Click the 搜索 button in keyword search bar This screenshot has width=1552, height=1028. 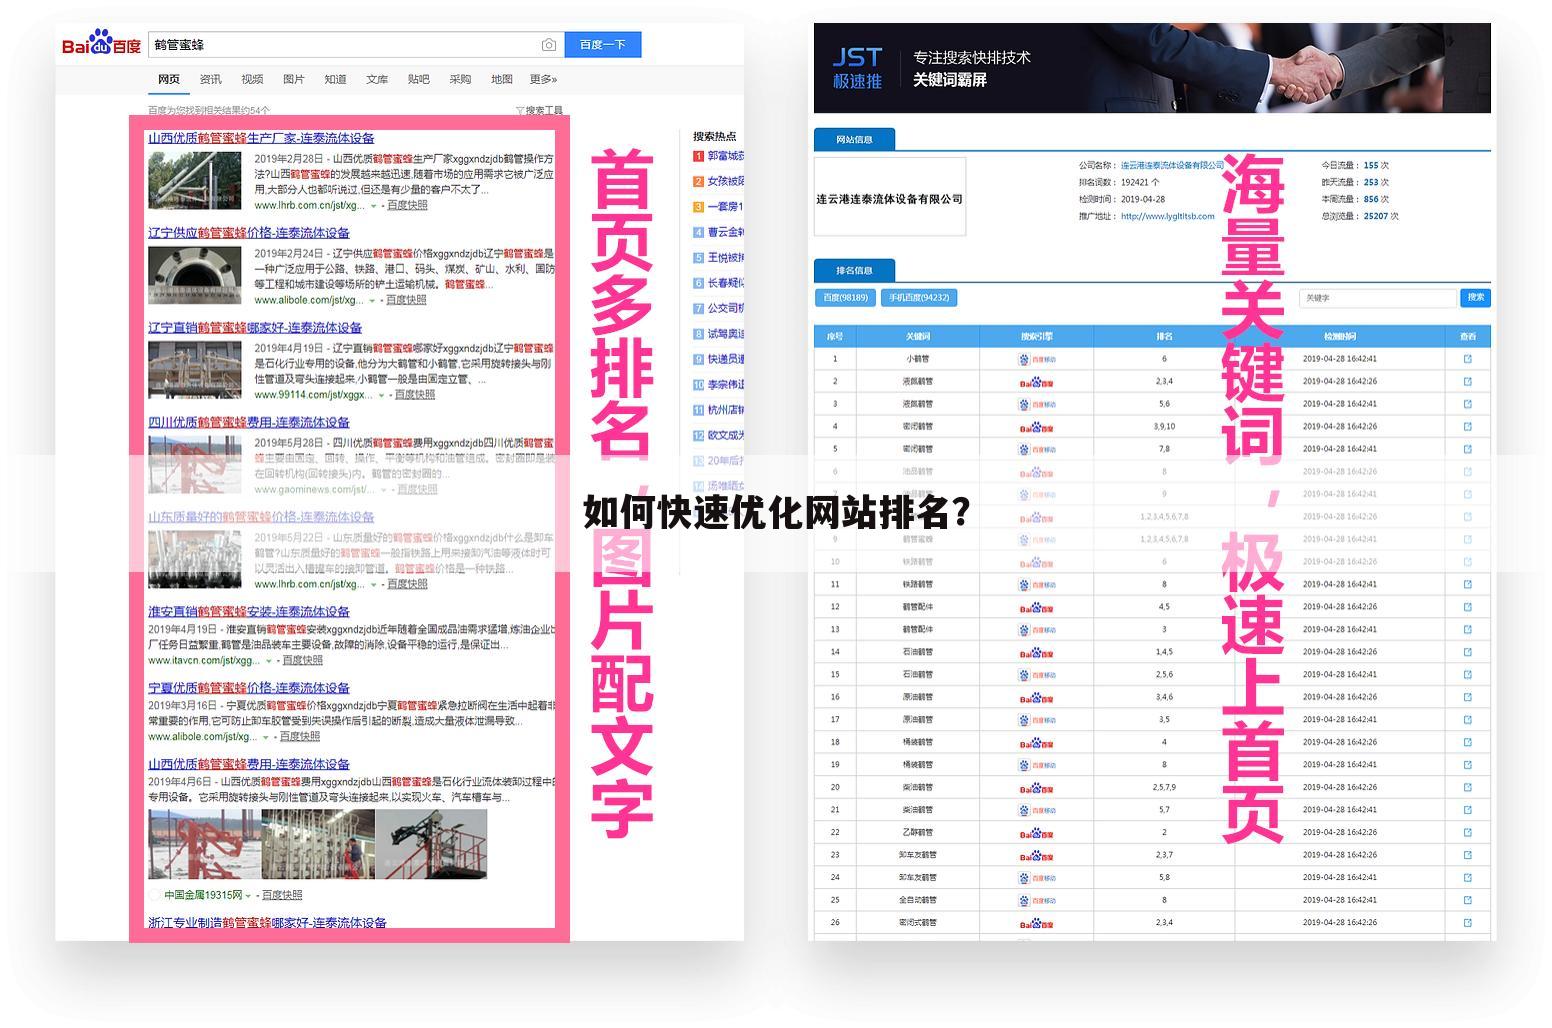tap(1476, 298)
